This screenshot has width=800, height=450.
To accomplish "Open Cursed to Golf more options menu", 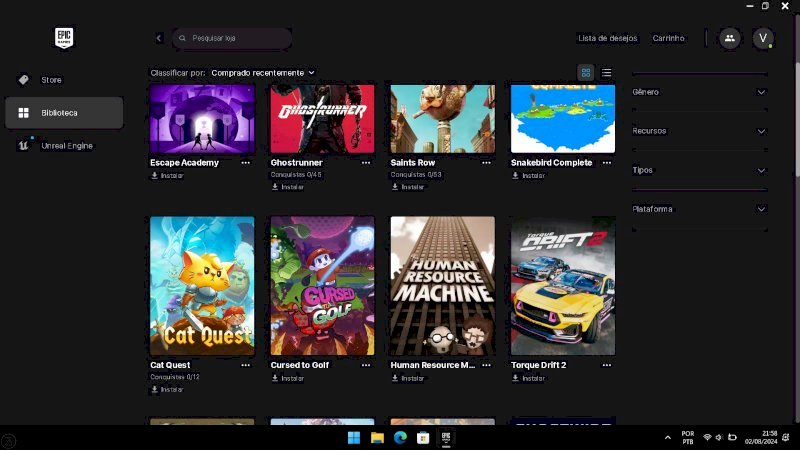I will pyautogui.click(x=366, y=365).
